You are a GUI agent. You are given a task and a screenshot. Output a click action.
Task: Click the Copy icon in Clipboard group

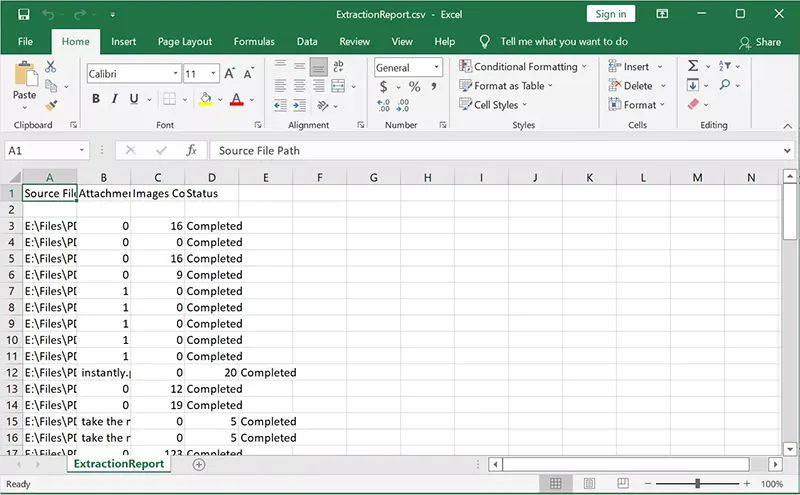[x=51, y=86]
